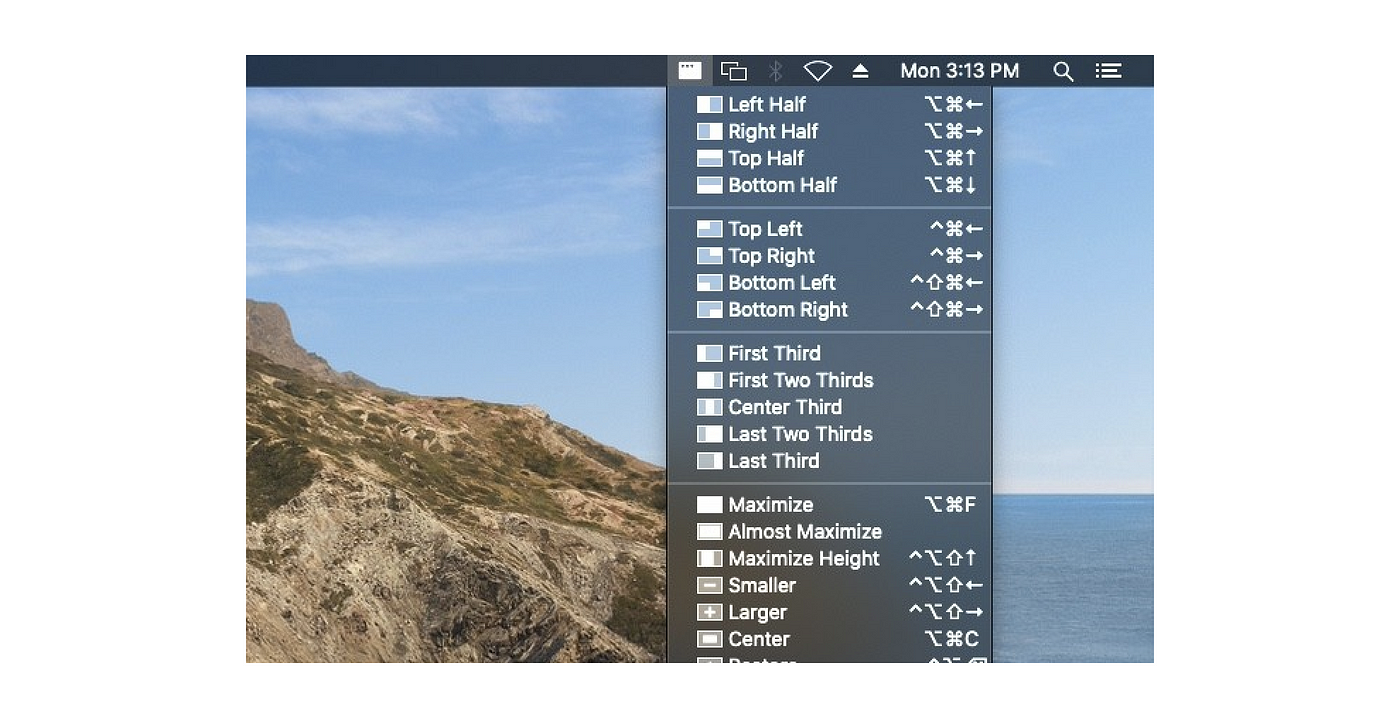Click the Bottom Right quarter icon
Screen dimensions: 1400x718
coord(709,310)
